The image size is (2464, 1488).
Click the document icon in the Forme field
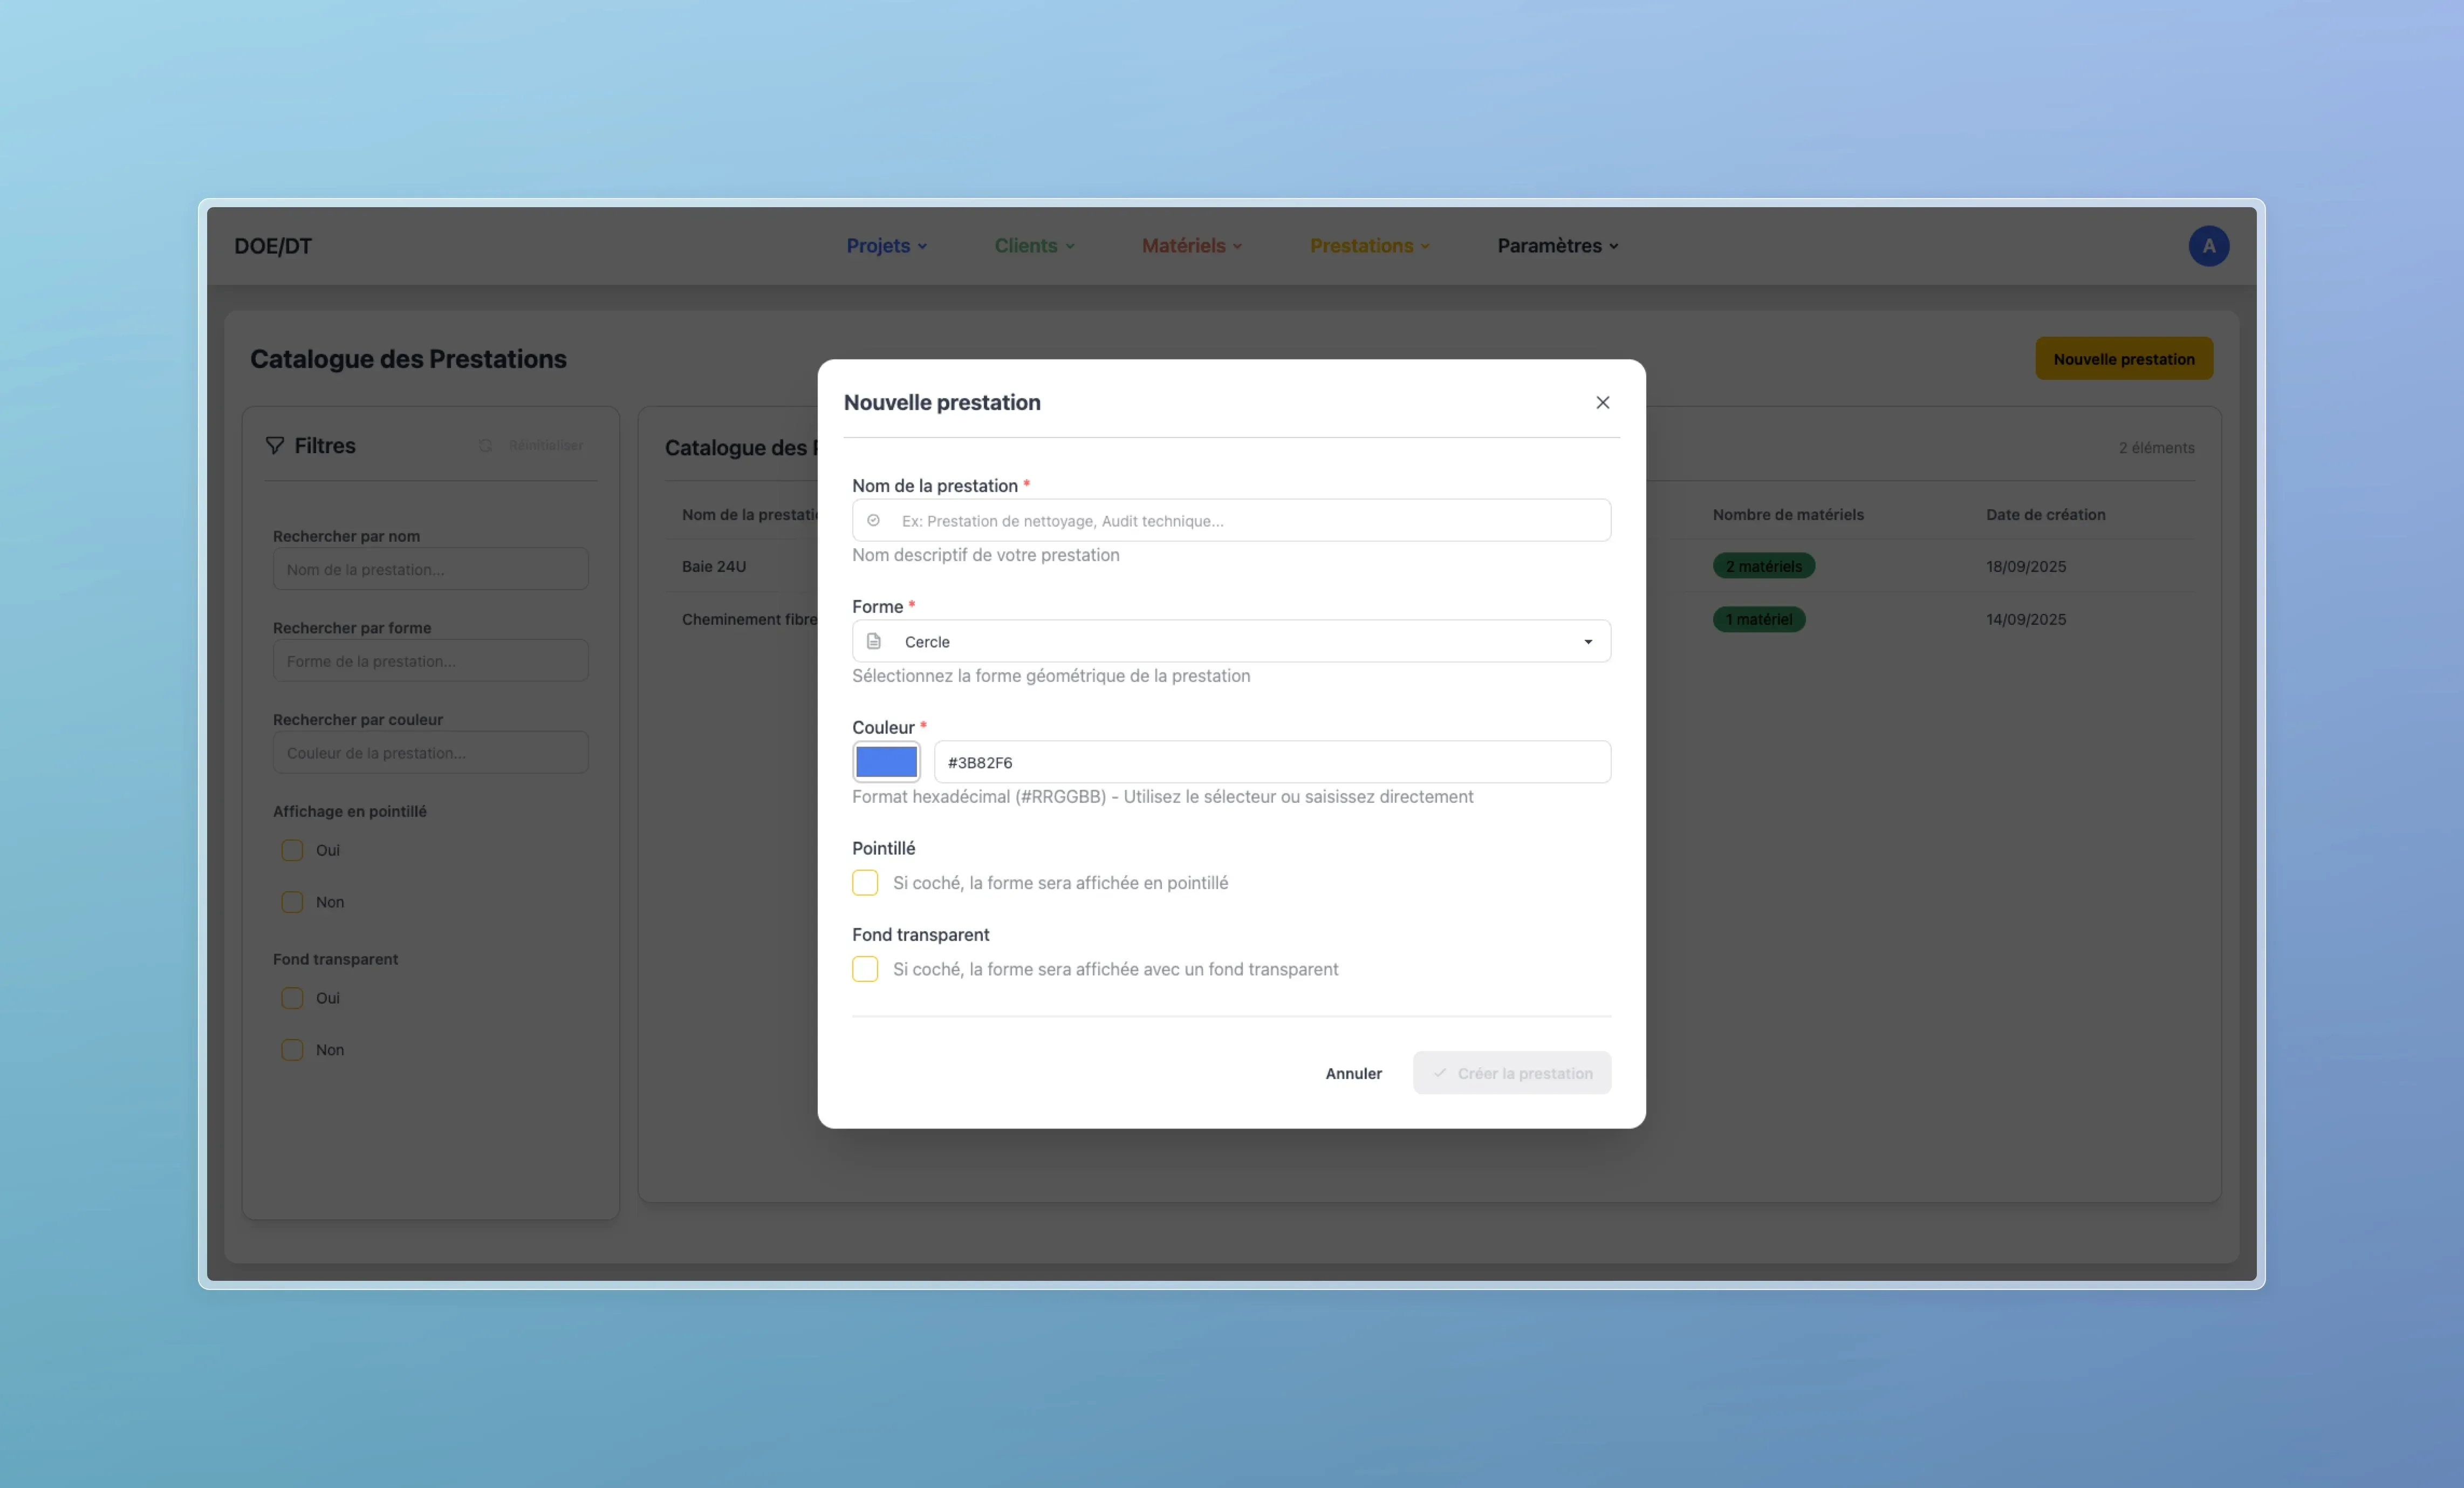click(x=874, y=642)
